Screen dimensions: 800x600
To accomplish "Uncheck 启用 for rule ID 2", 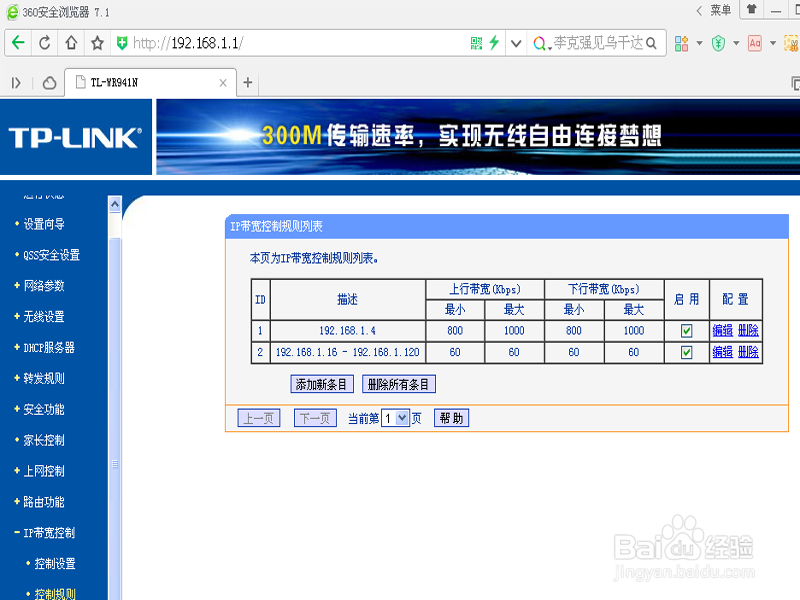I will [684, 352].
